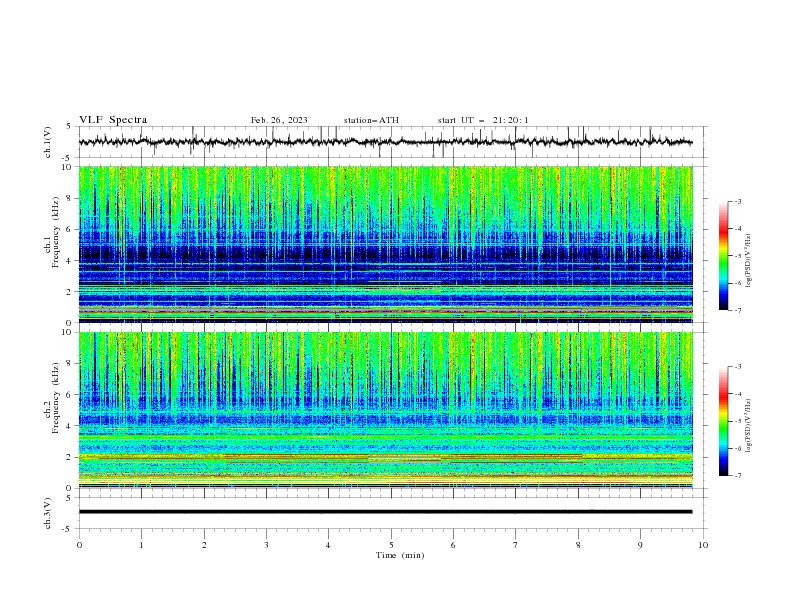
Task: Click the "station=ATH" label
Action: click(x=371, y=120)
